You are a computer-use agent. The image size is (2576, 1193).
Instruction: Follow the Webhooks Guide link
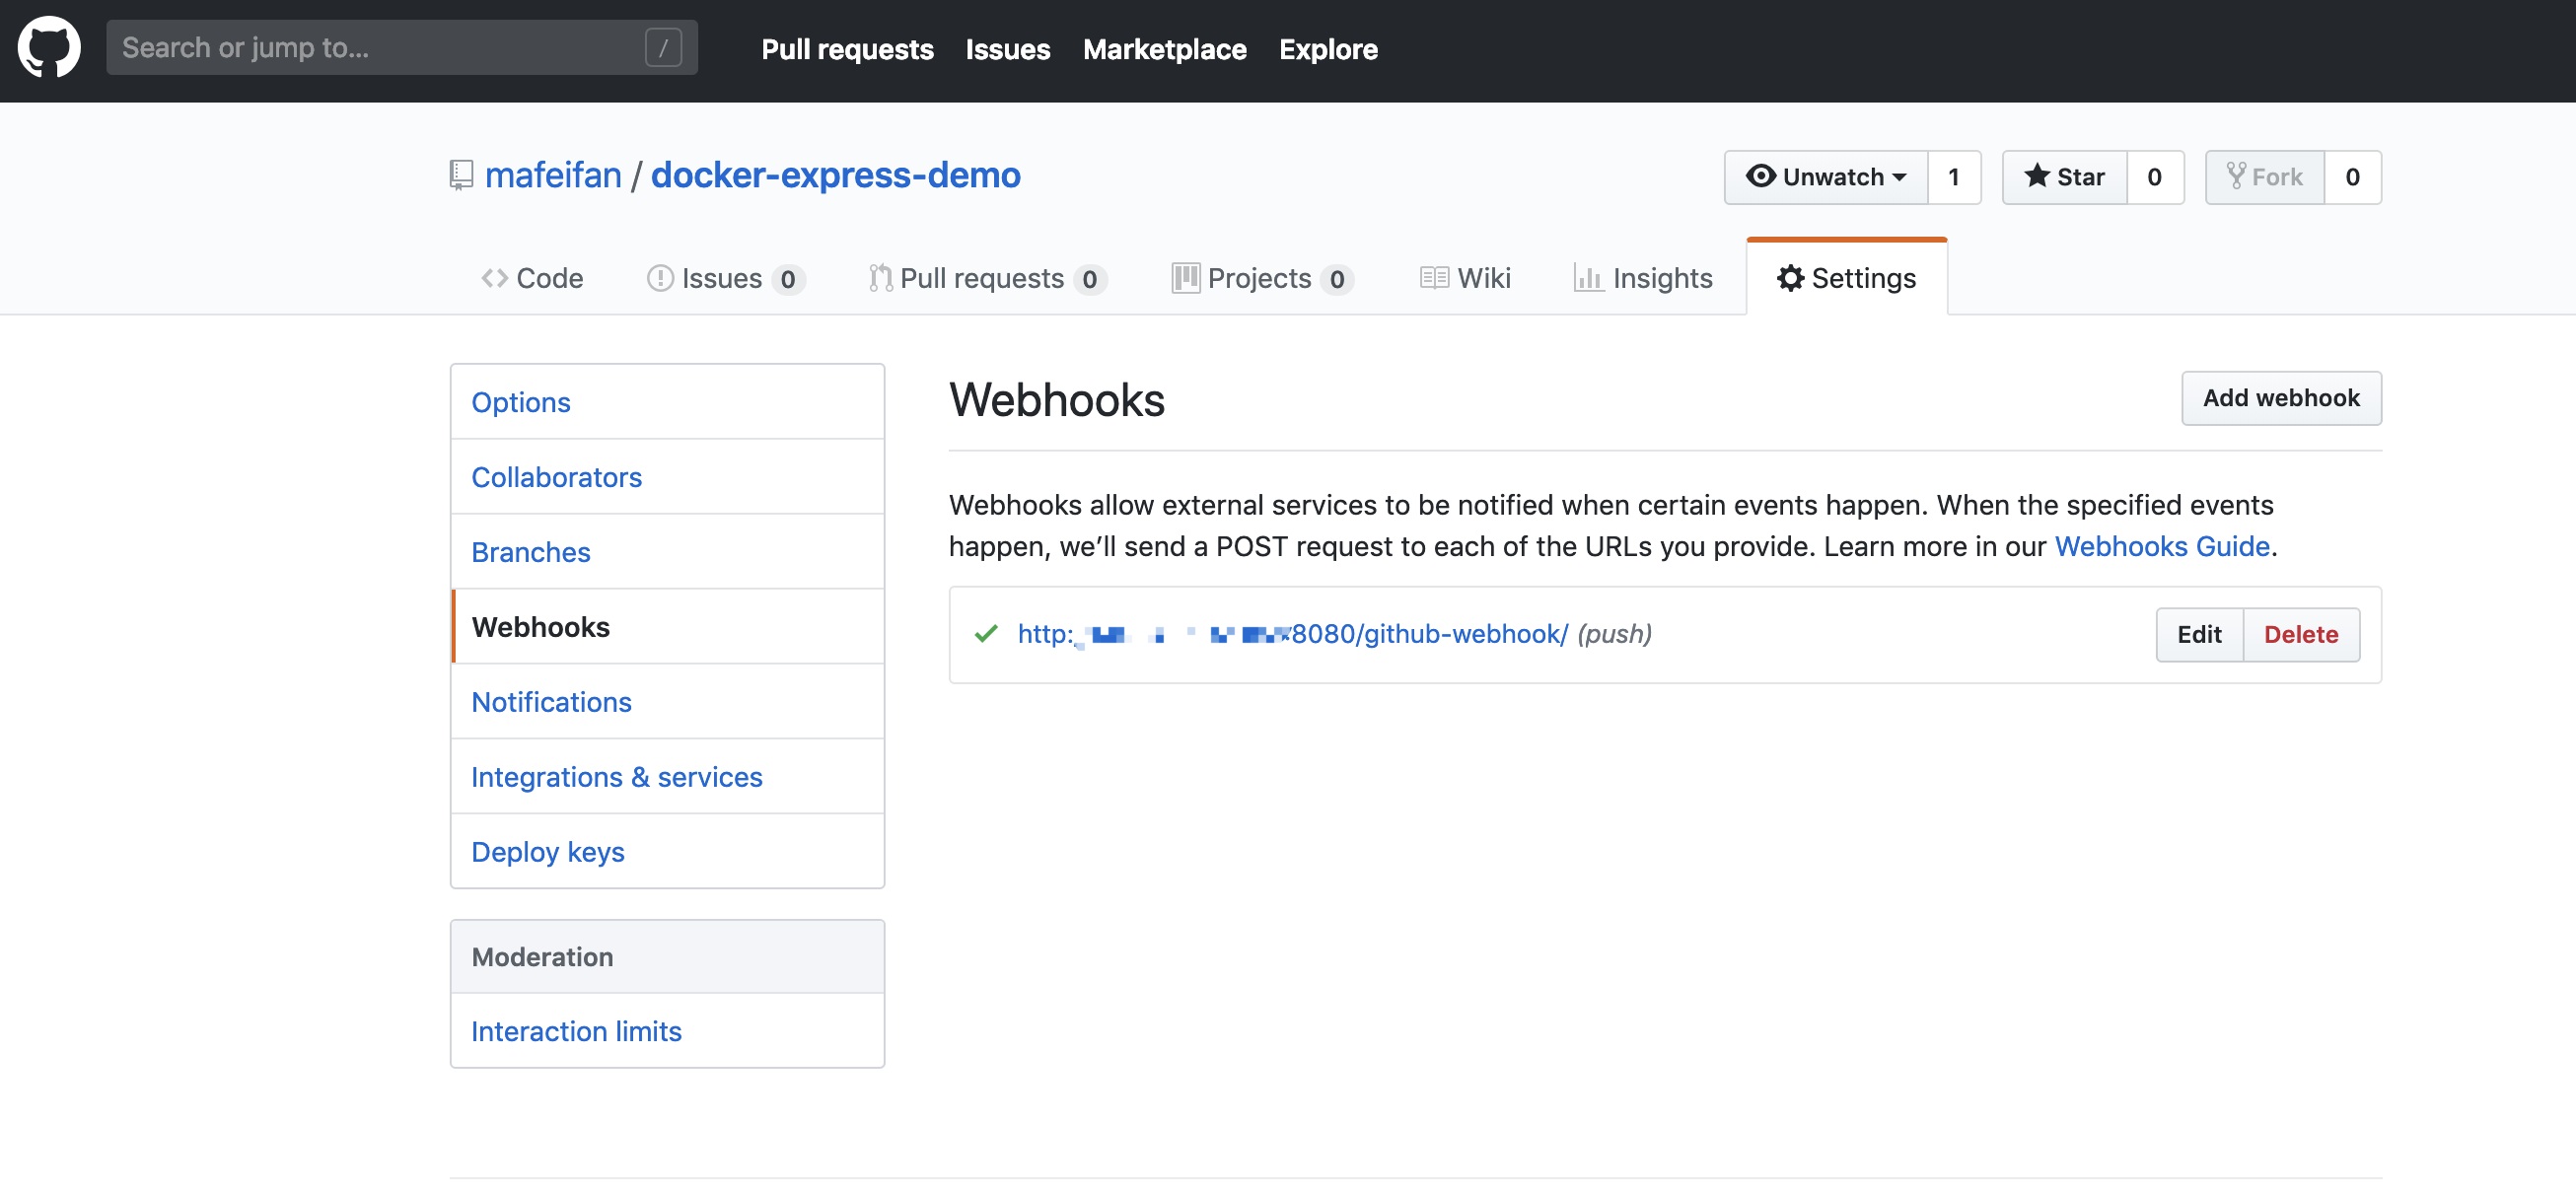coord(2162,546)
